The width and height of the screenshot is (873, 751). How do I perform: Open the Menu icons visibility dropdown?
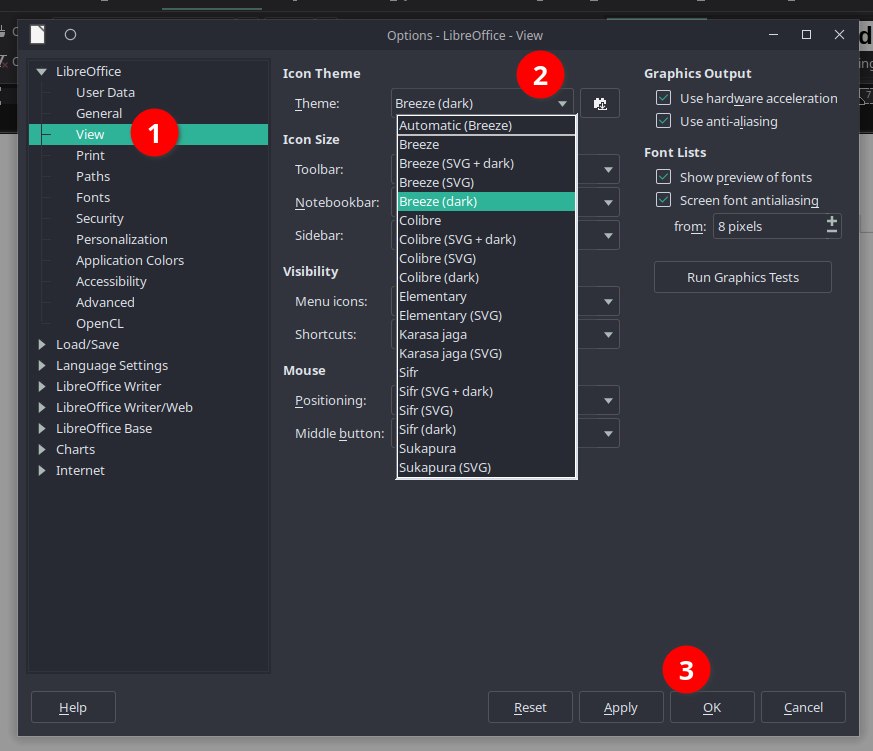tap(608, 302)
